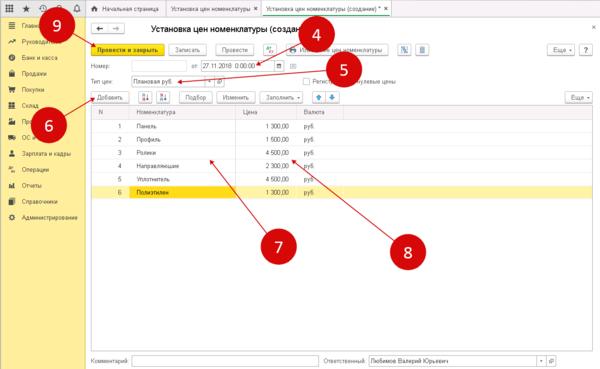Move row up with blue arrow
600x369 pixels.
318,98
